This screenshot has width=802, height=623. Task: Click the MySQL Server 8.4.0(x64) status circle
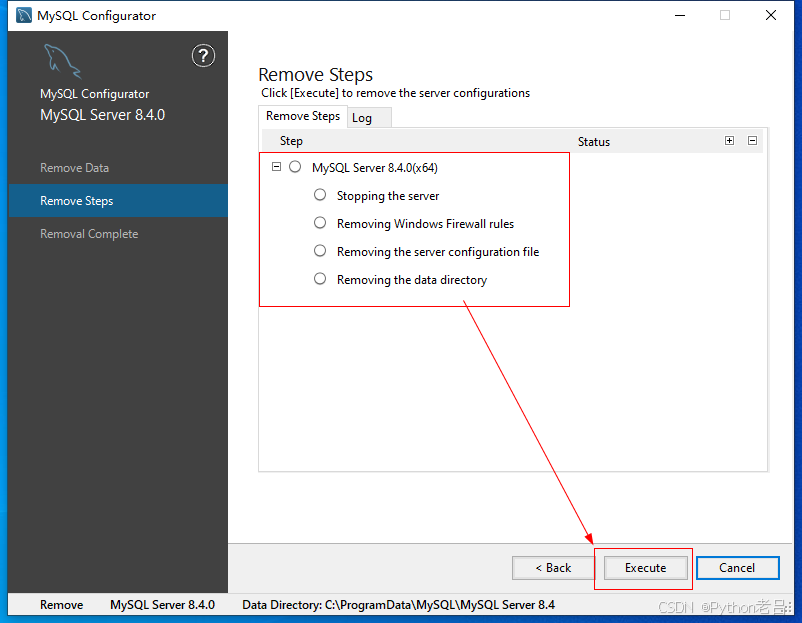[295, 167]
